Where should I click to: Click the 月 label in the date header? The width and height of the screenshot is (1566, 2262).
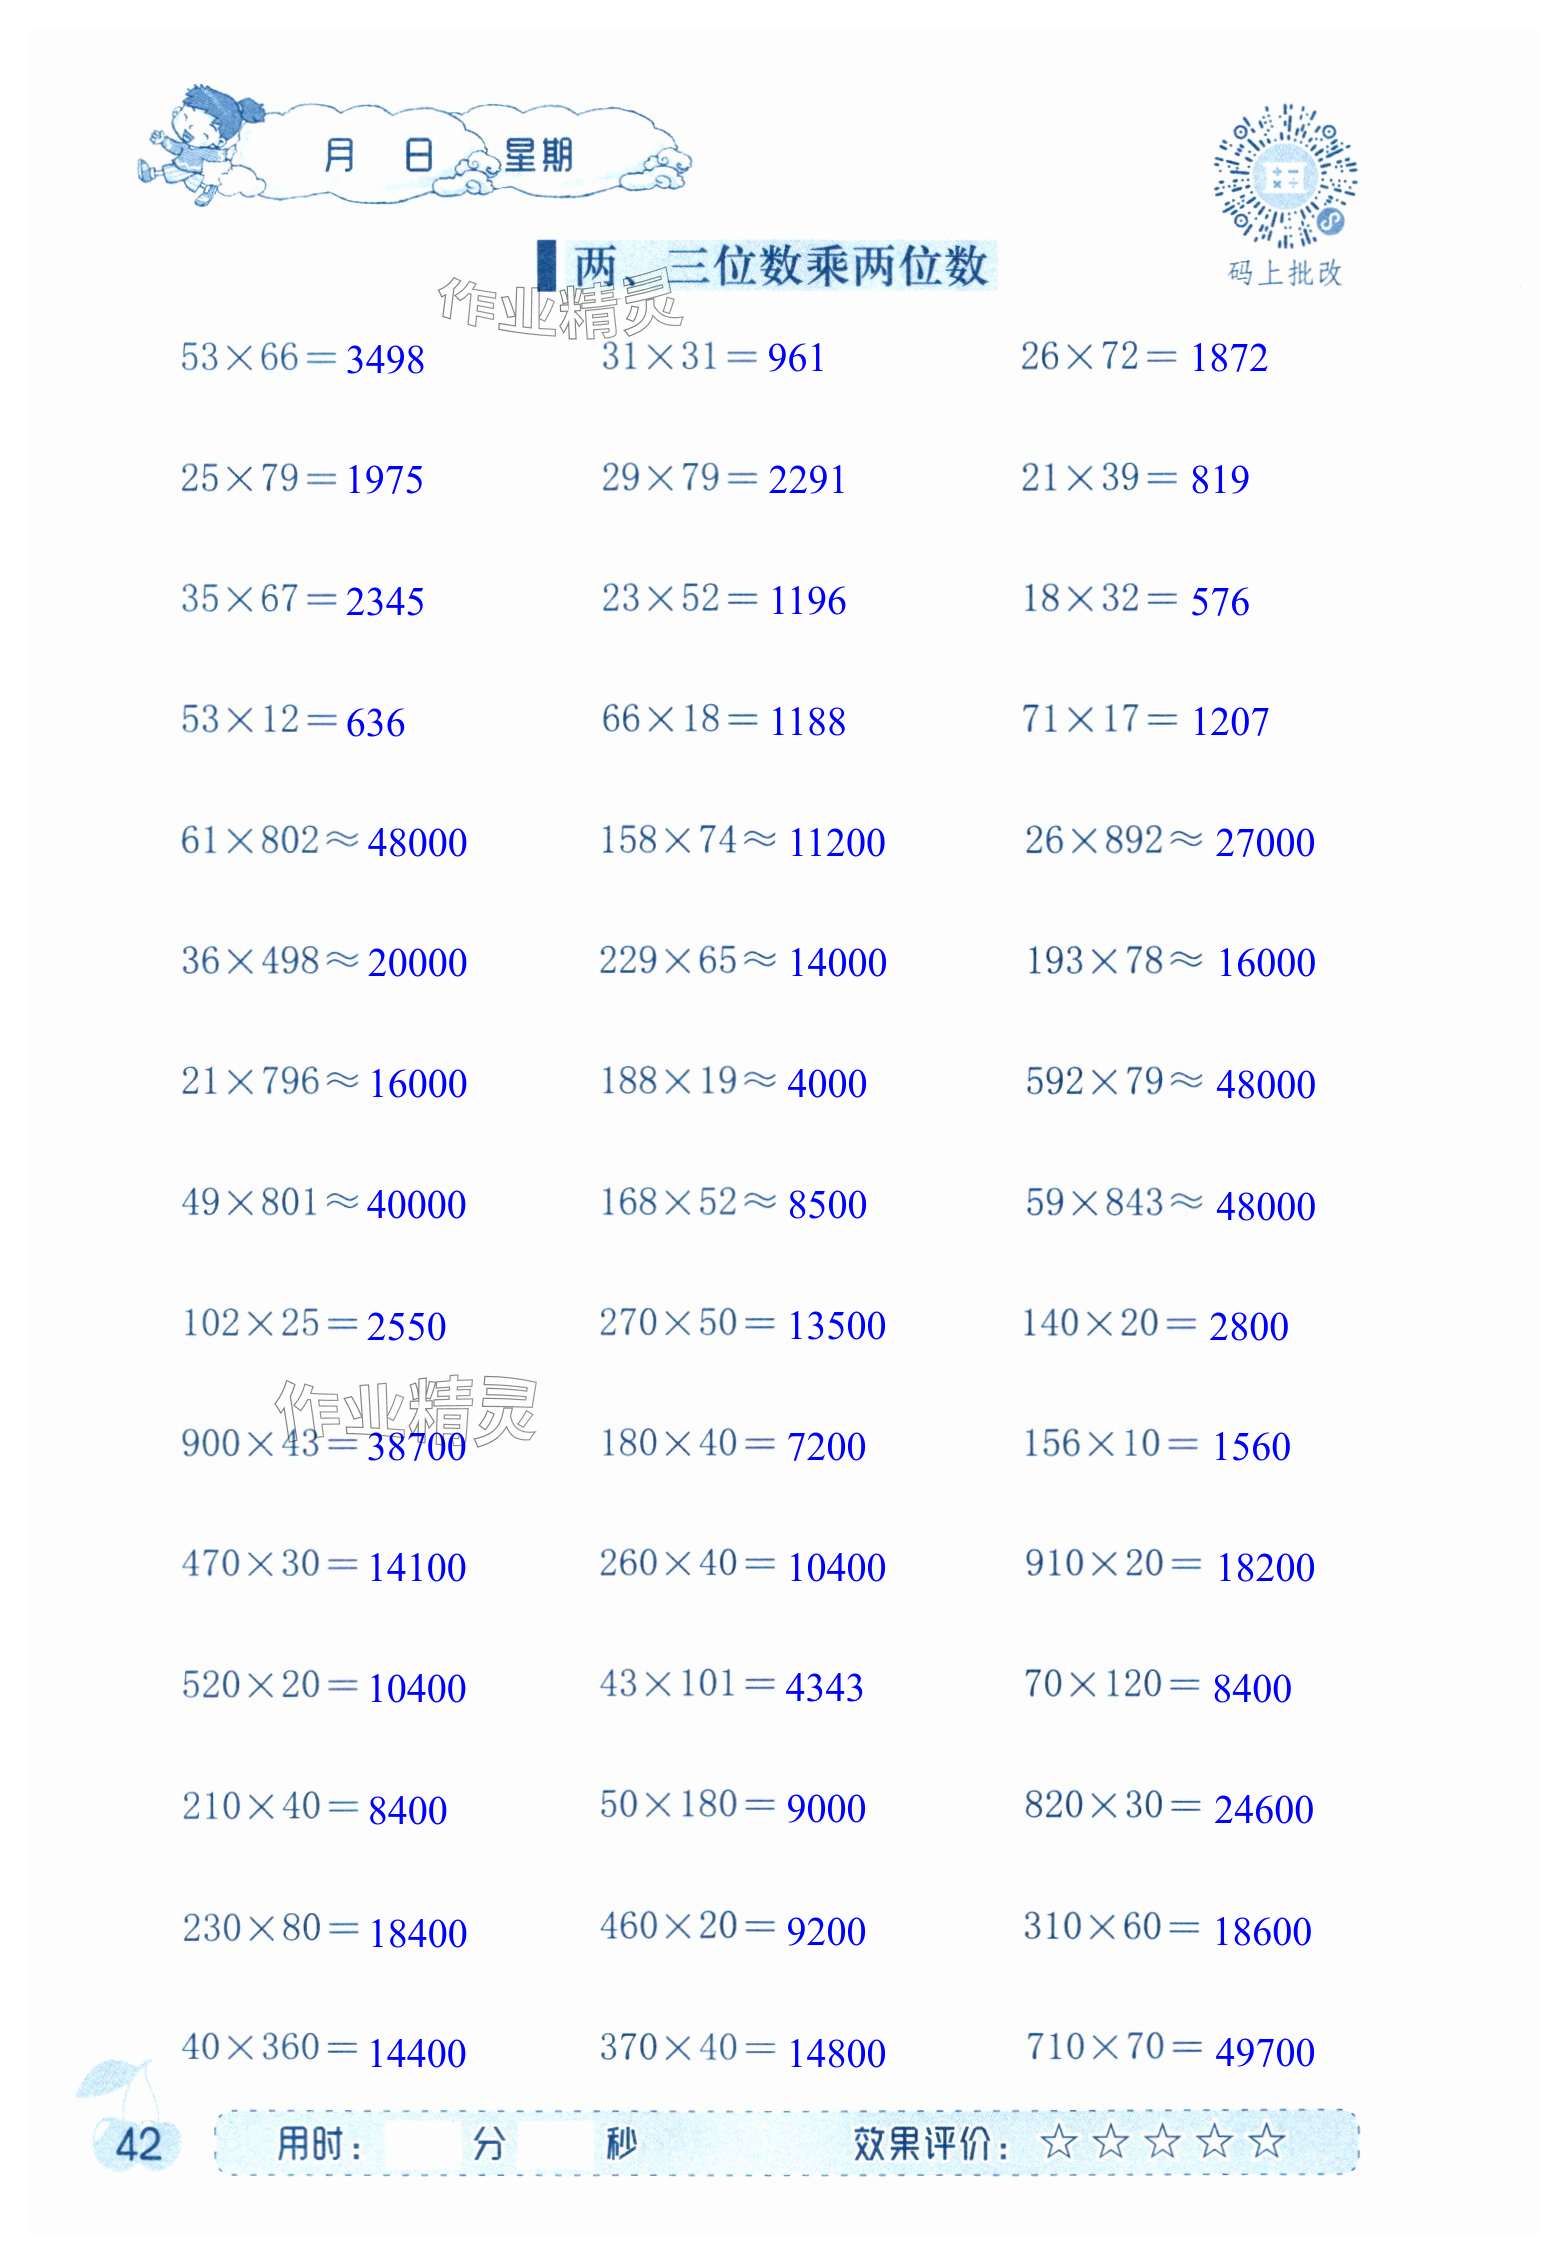click(339, 155)
